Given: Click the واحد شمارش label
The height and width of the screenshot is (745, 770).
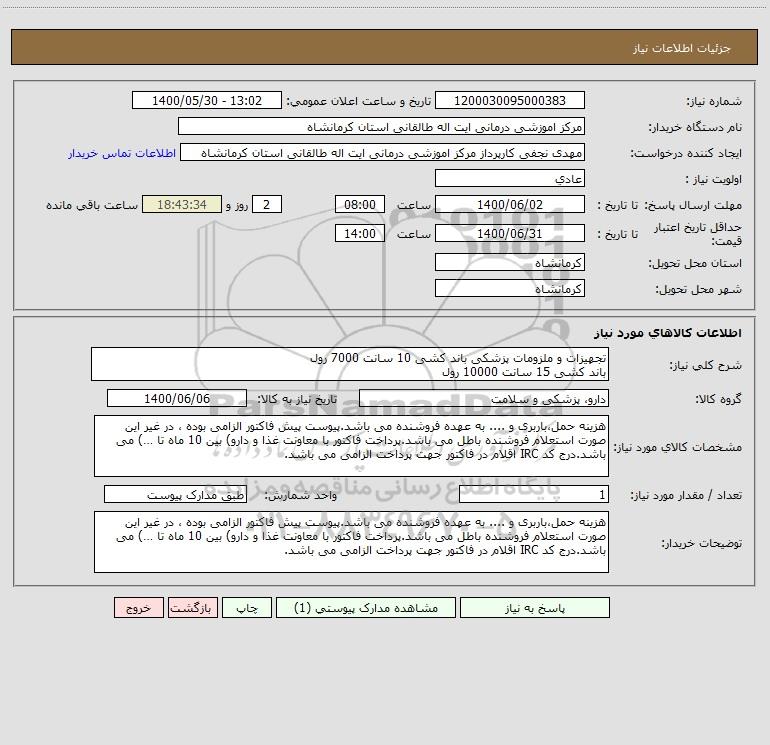Looking at the screenshot, I should [301, 496].
